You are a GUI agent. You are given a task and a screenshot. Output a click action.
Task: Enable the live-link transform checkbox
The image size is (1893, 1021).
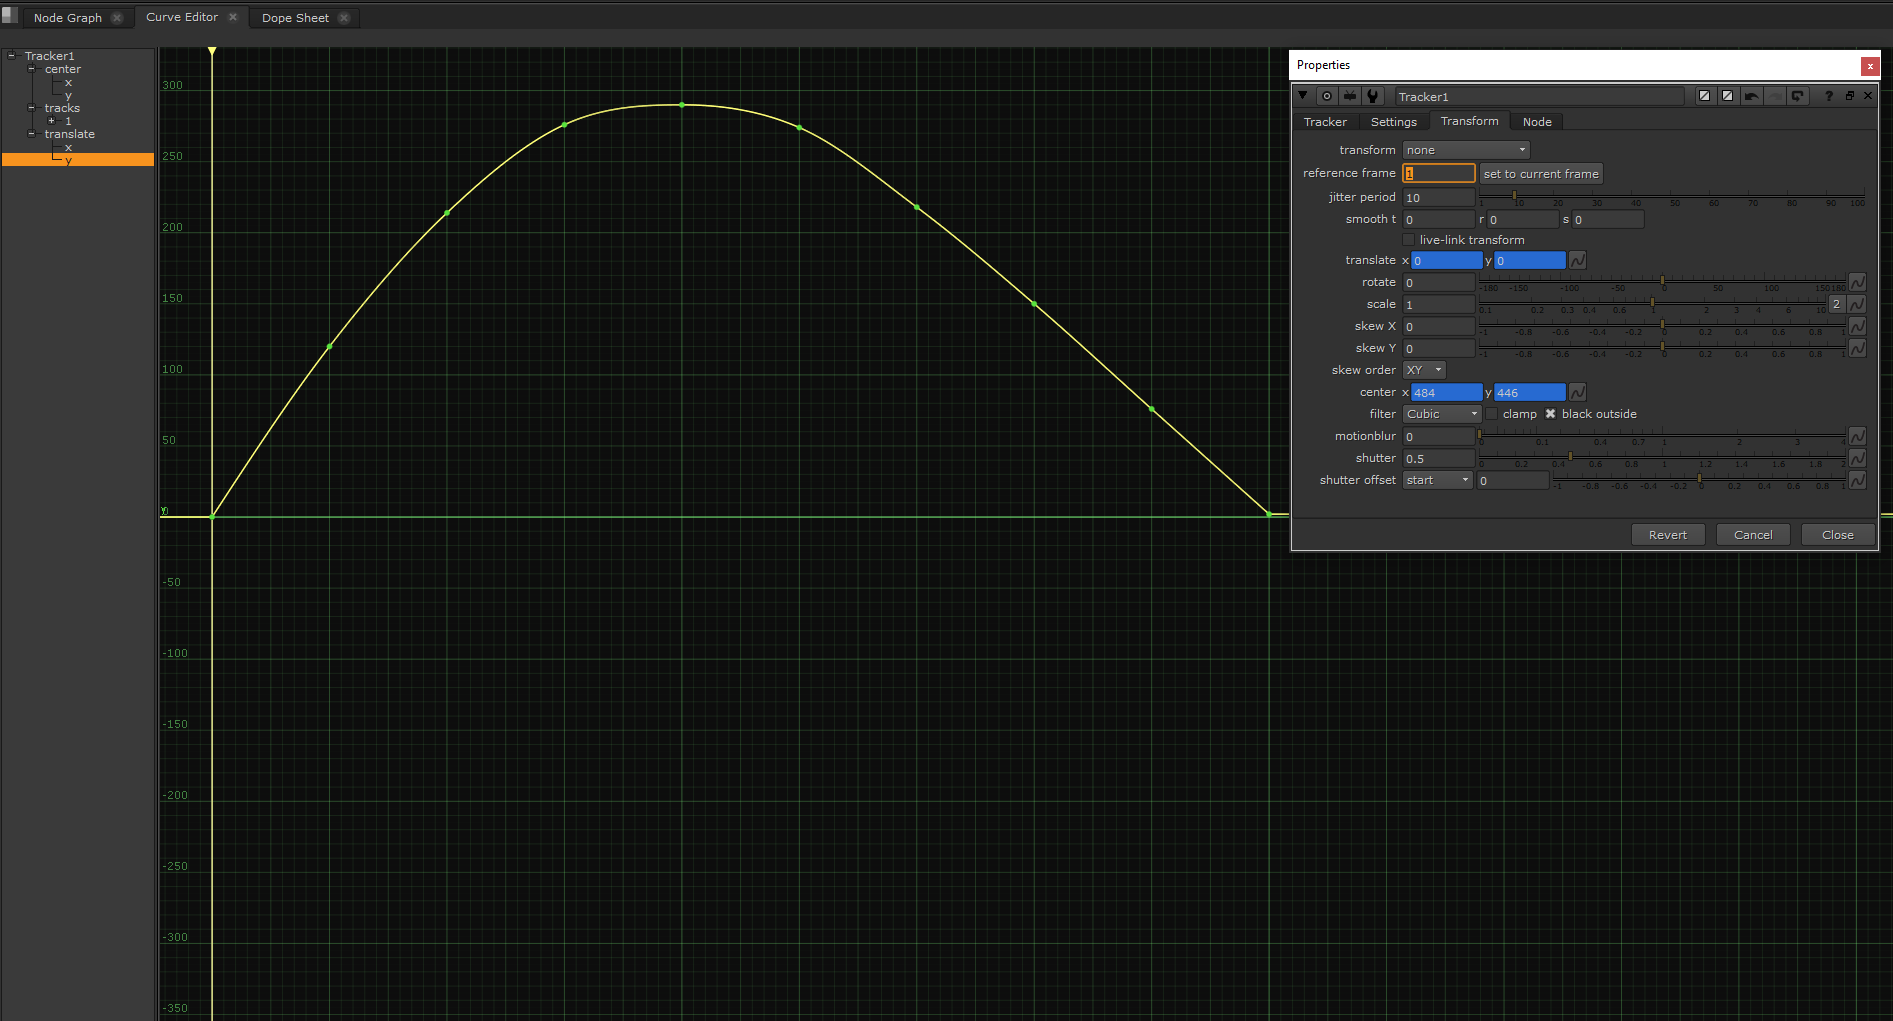click(1409, 239)
